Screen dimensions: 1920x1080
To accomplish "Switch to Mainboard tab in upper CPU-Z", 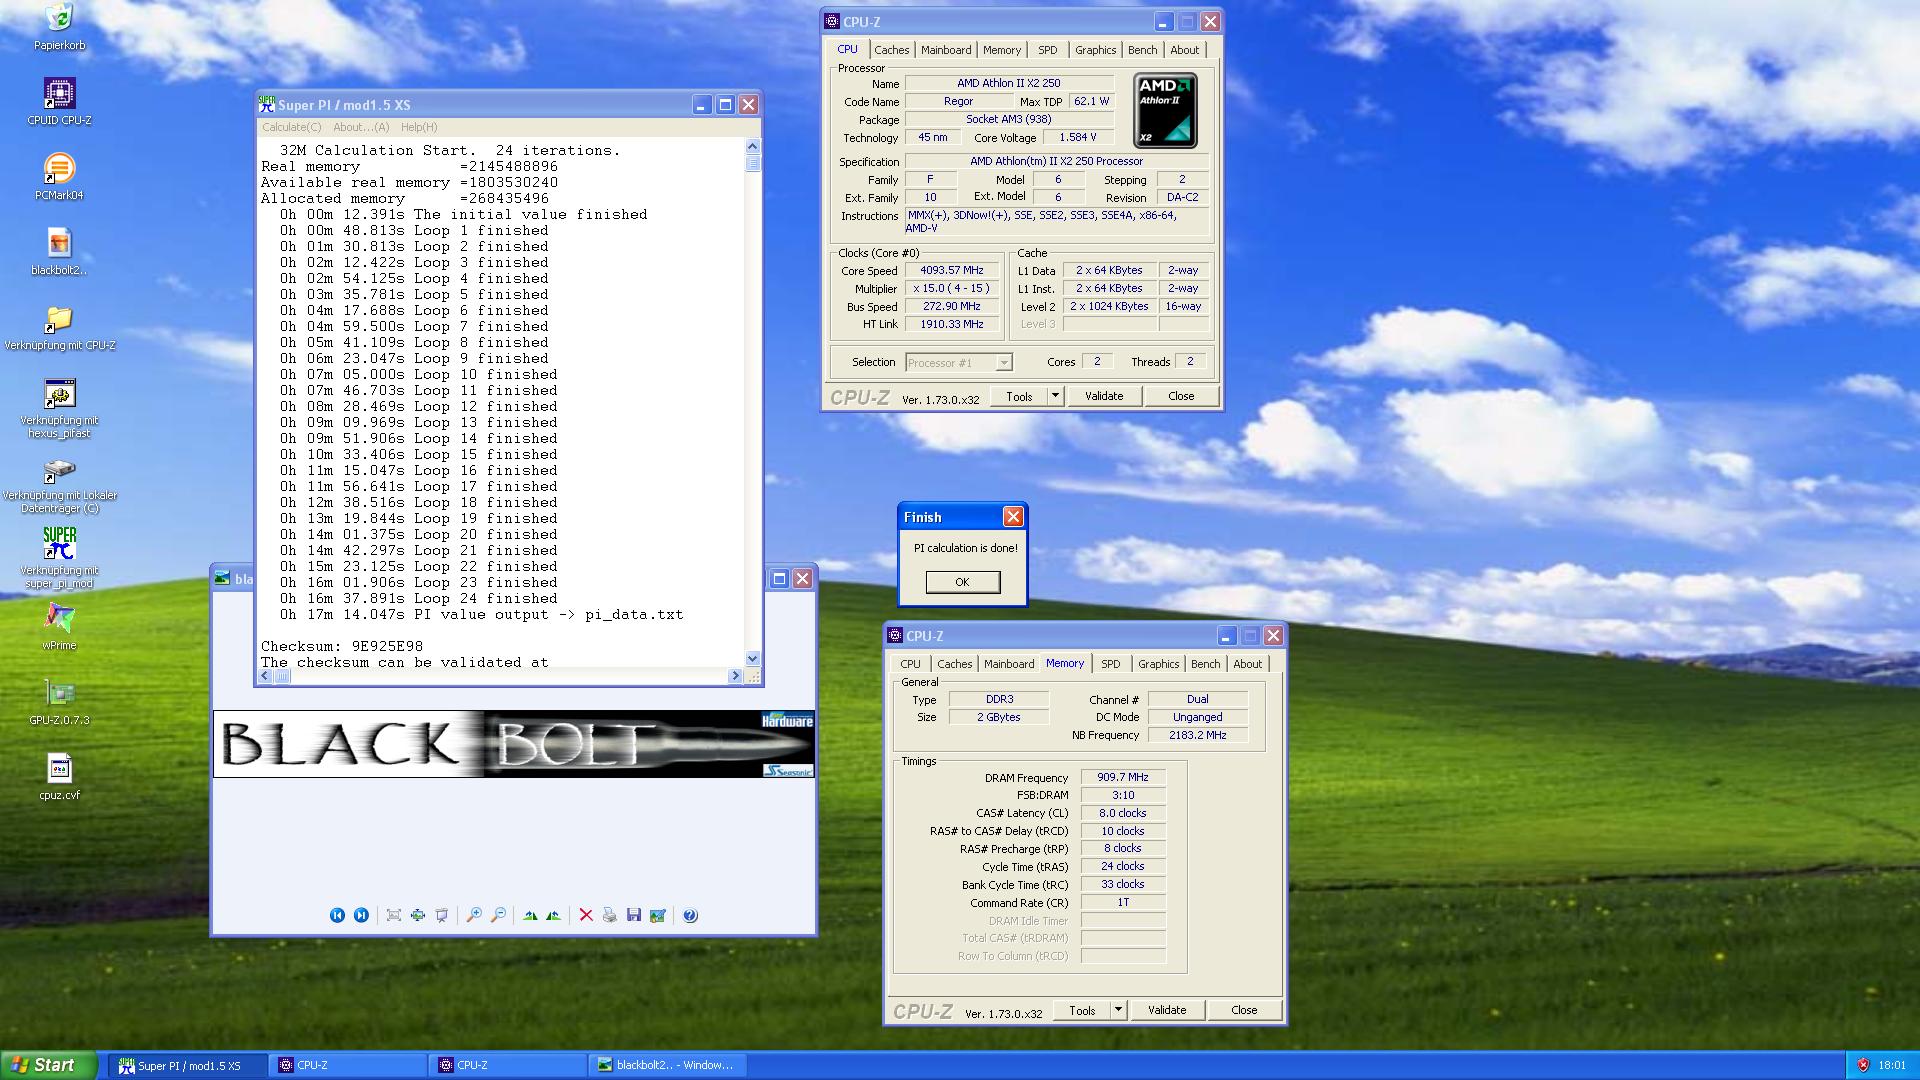I will click(945, 50).
